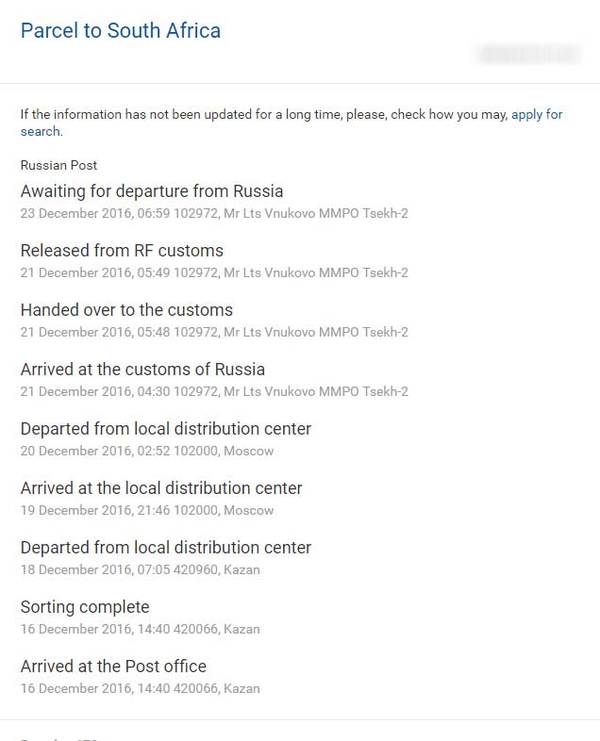Click "Arrived at the customs of Russia" status
Screen dimensions: 600x741
pyautogui.click(x=142, y=369)
